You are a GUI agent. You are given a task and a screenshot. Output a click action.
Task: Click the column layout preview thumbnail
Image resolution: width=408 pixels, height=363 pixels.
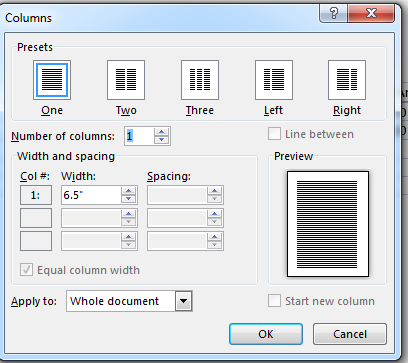click(x=328, y=224)
